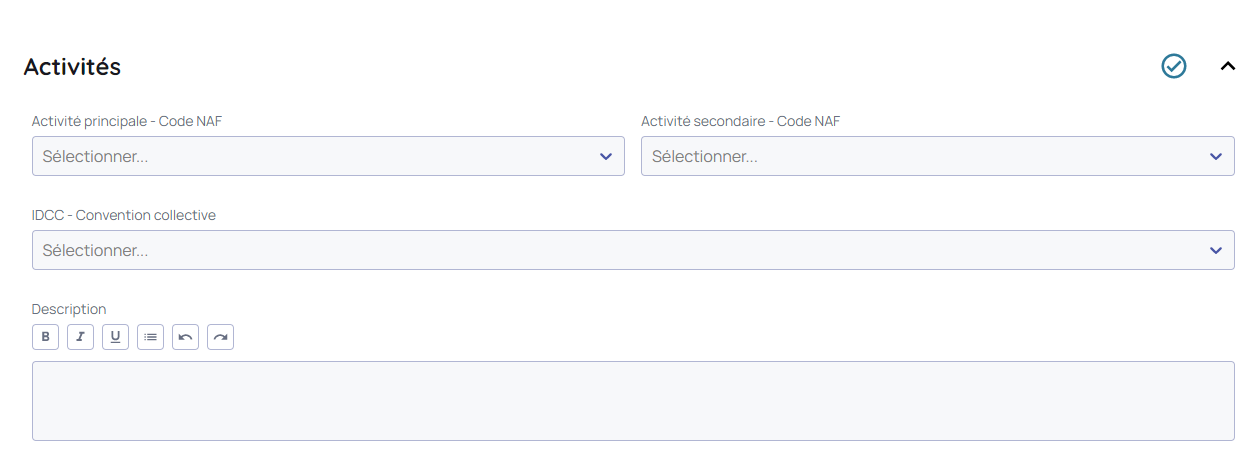This screenshot has width=1259, height=476.
Task: Click the Activités section heading
Action: (x=72, y=67)
